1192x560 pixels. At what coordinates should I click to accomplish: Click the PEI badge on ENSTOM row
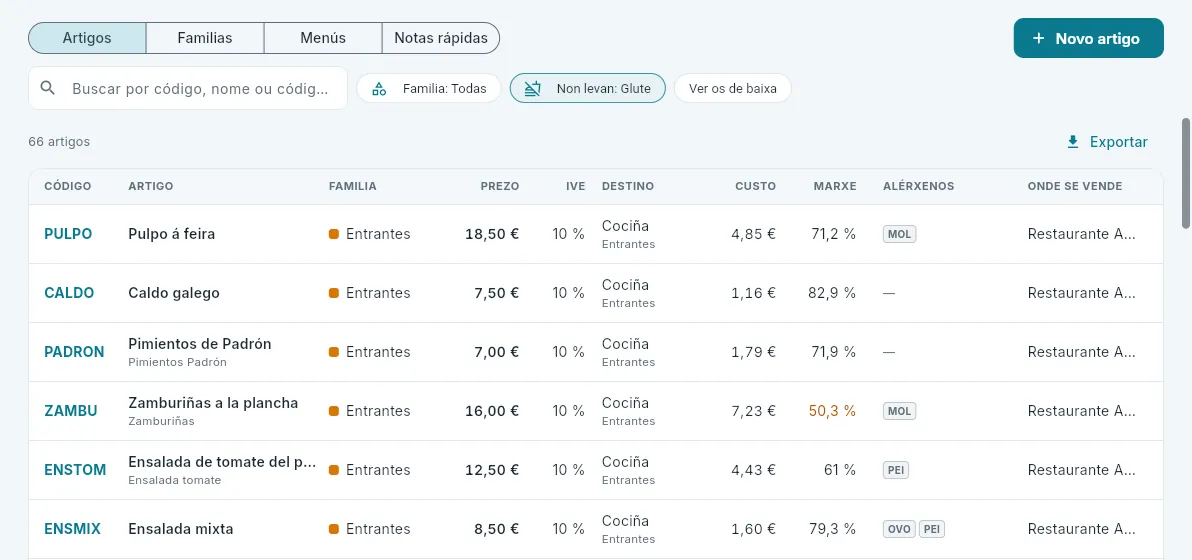[896, 470]
